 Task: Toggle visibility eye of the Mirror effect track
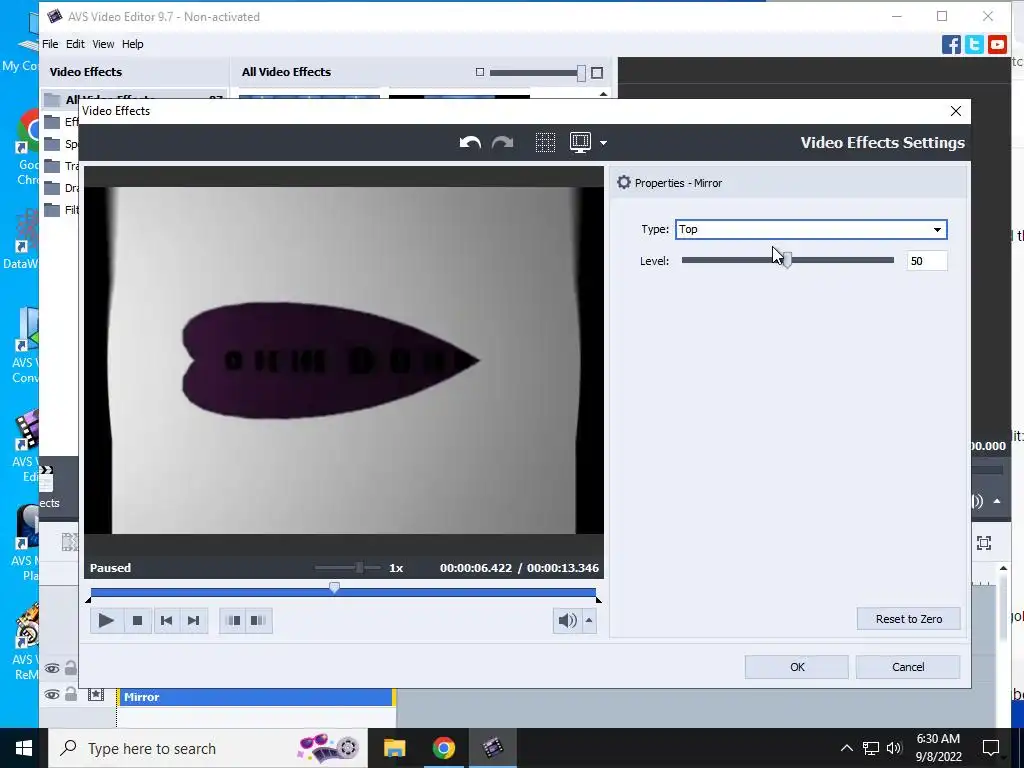(x=52, y=694)
